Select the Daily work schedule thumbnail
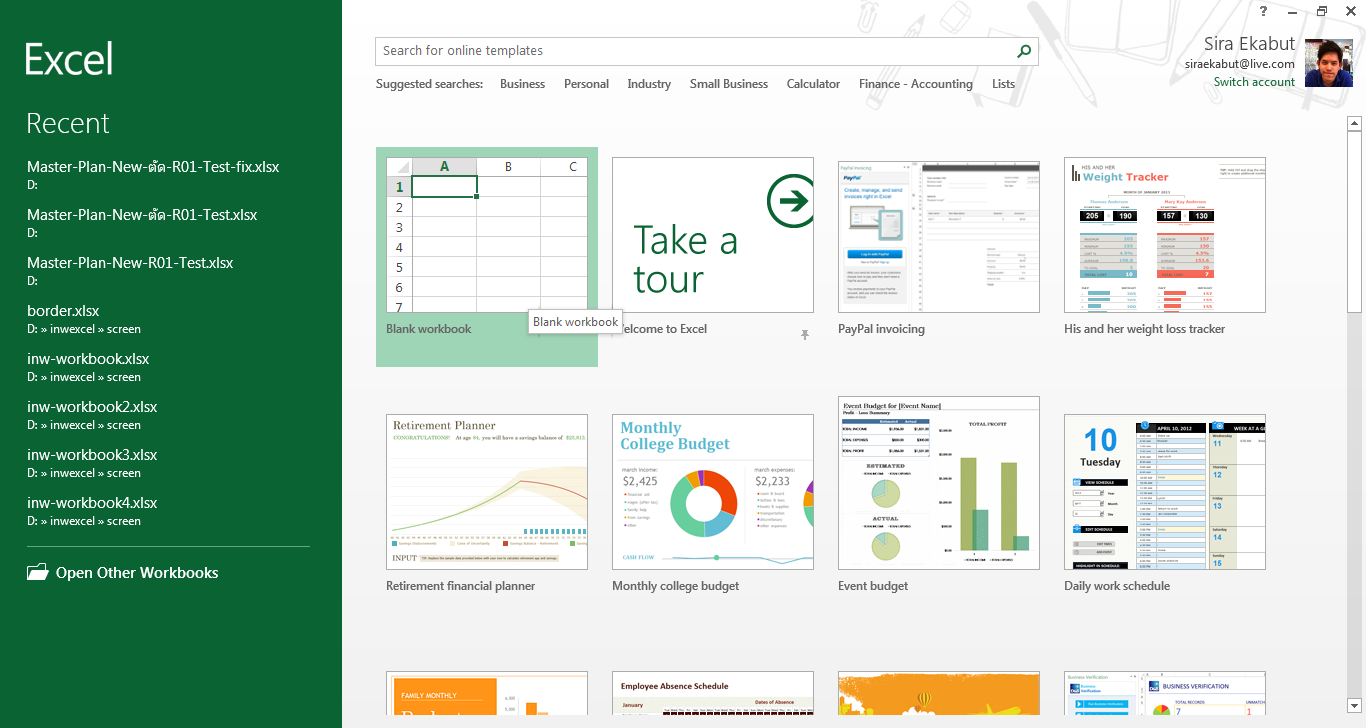 (x=1165, y=492)
